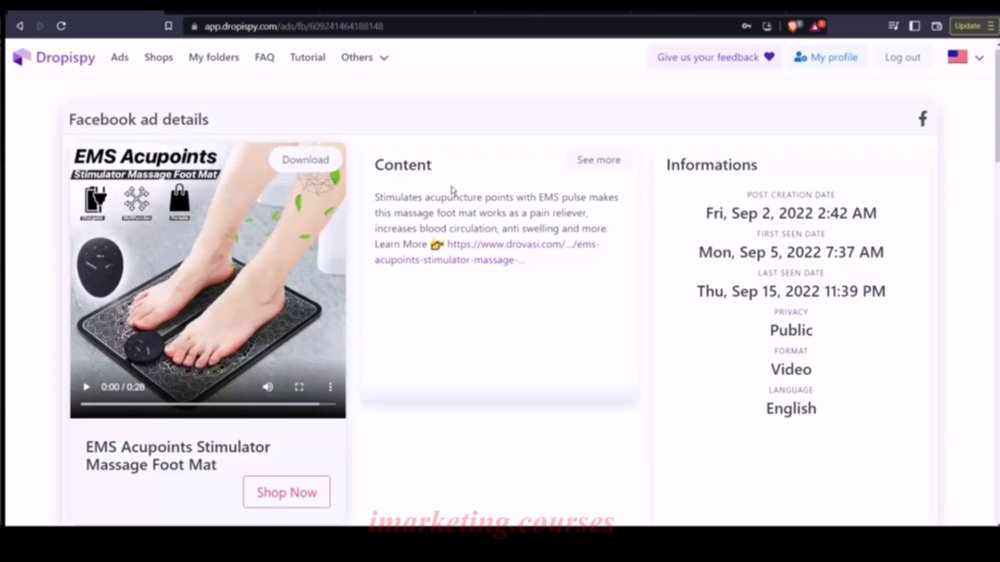This screenshot has height=562, width=1000.
Task: Reload the page in browser toolbar
Action: tap(61, 26)
